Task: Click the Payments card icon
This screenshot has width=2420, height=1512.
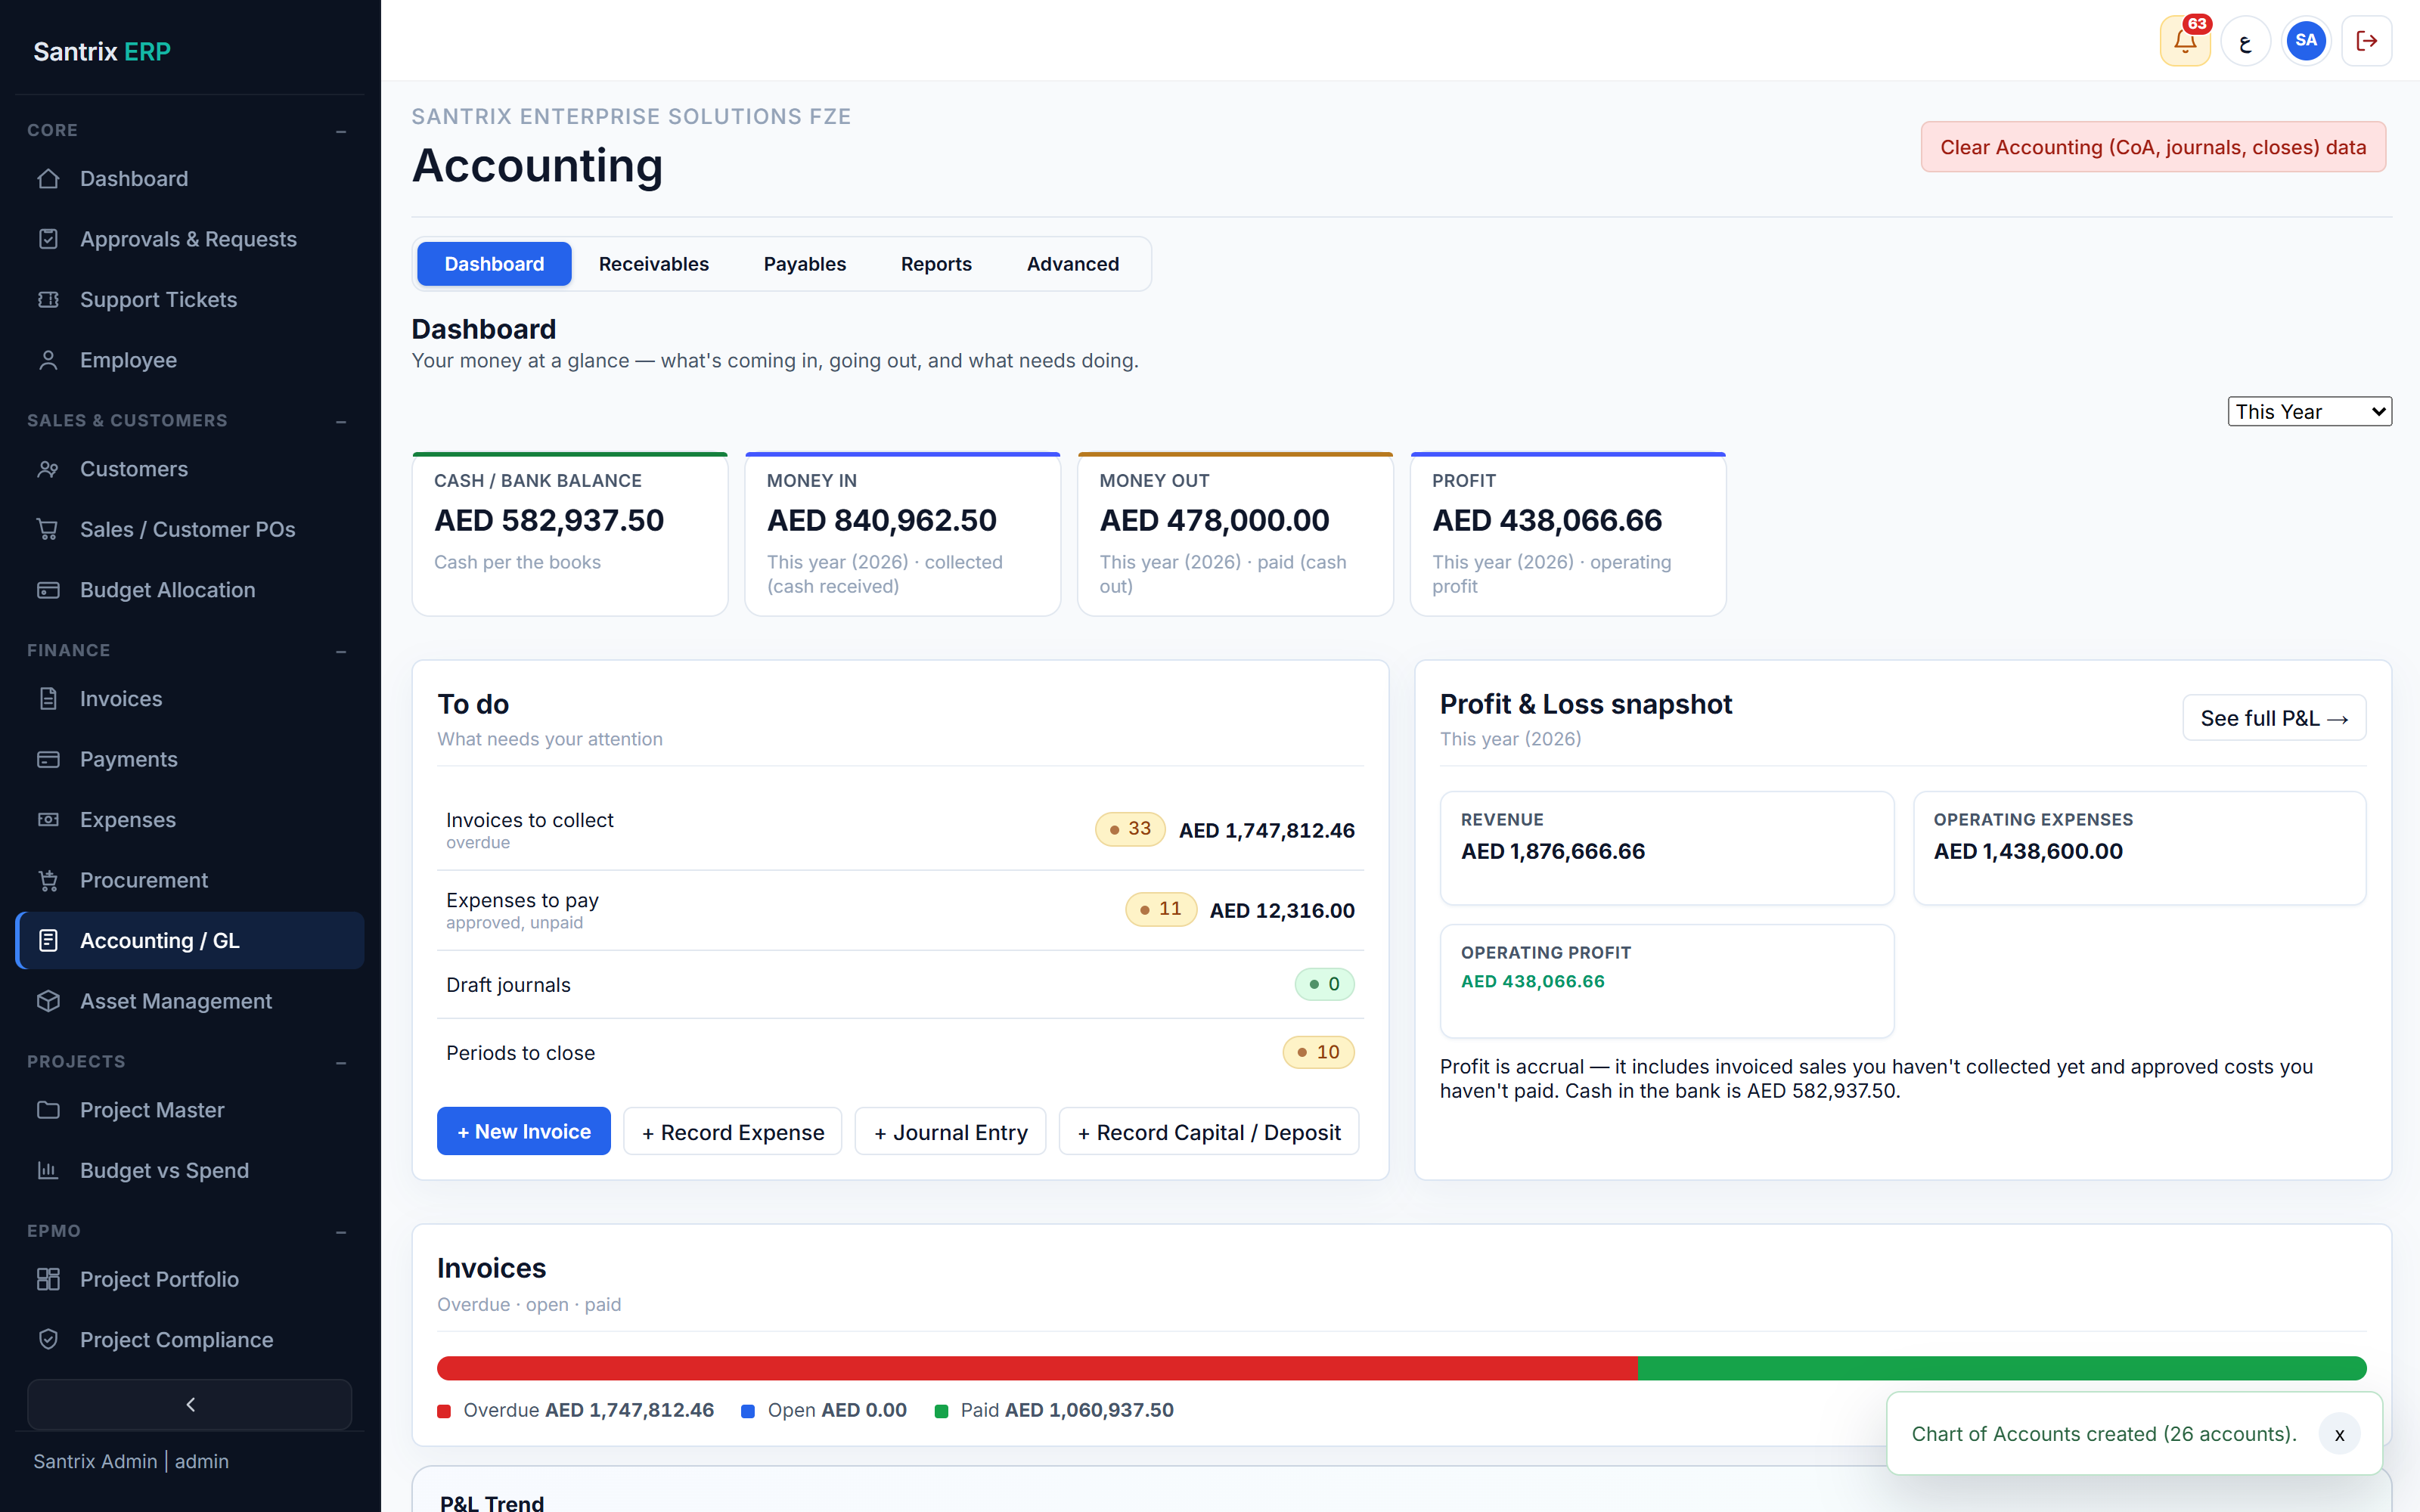Action: tap(48, 759)
